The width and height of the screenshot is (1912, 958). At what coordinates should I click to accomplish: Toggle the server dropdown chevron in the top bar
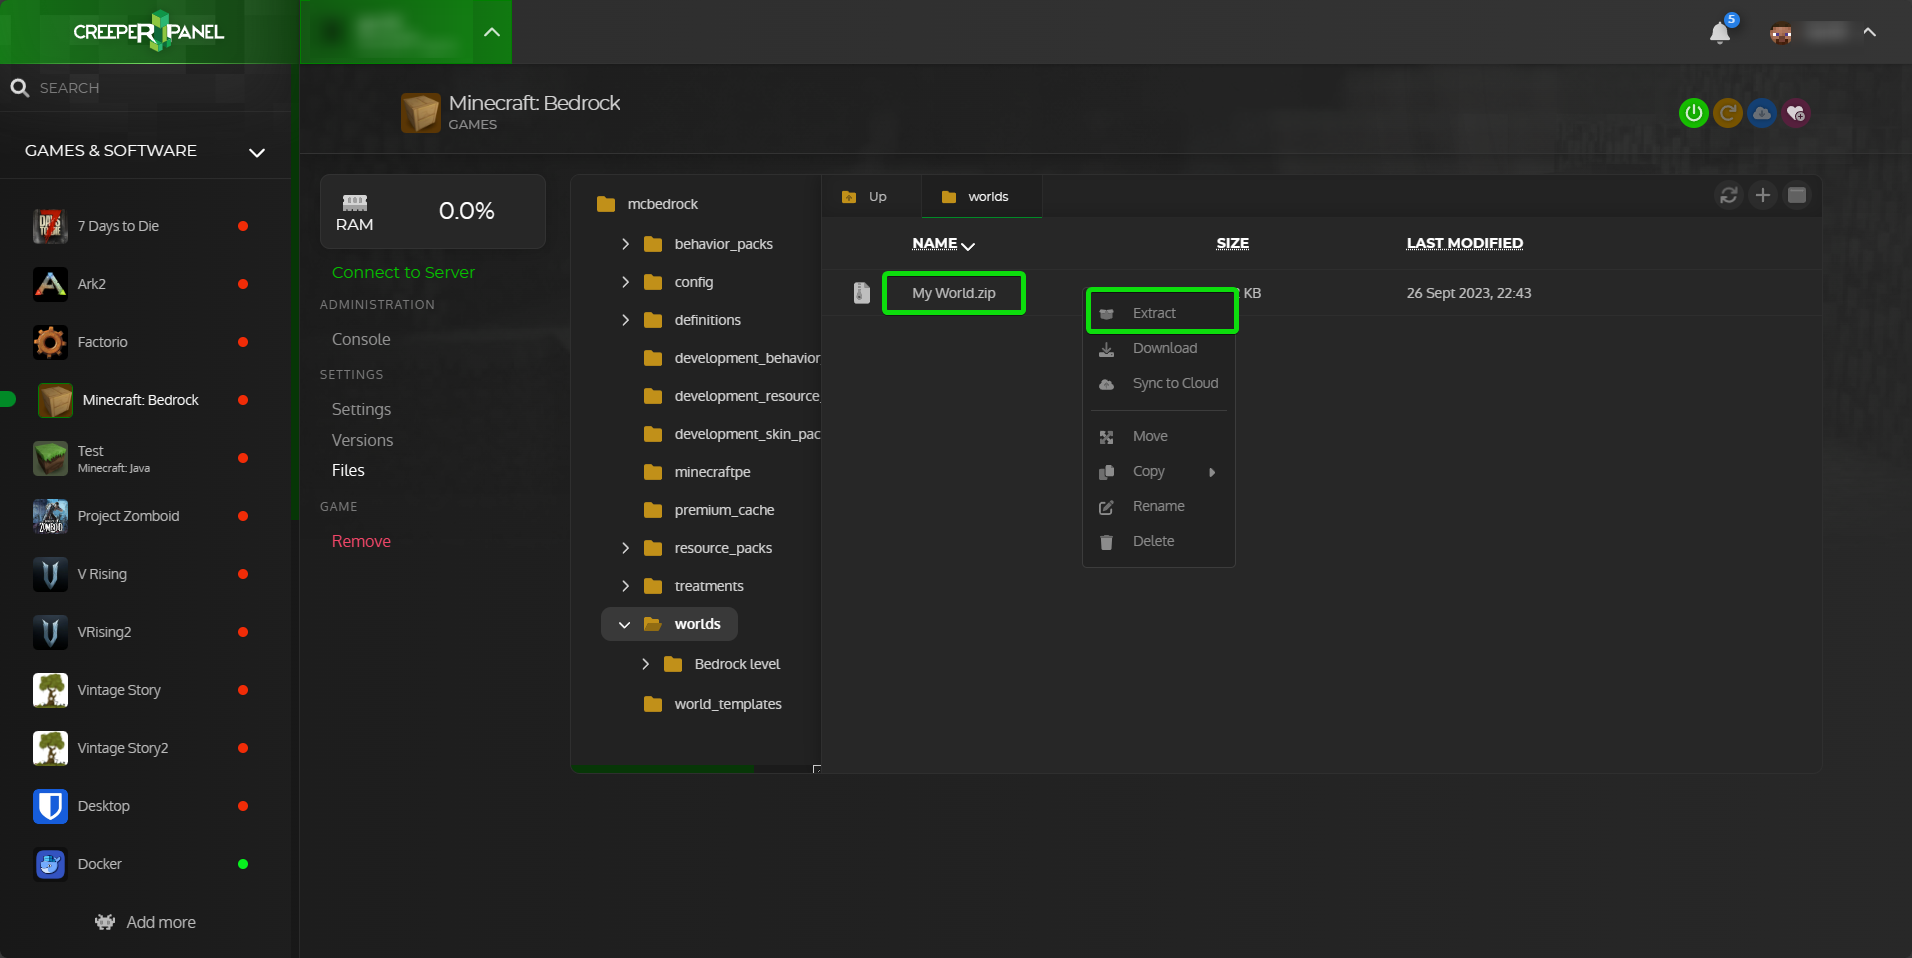click(492, 32)
